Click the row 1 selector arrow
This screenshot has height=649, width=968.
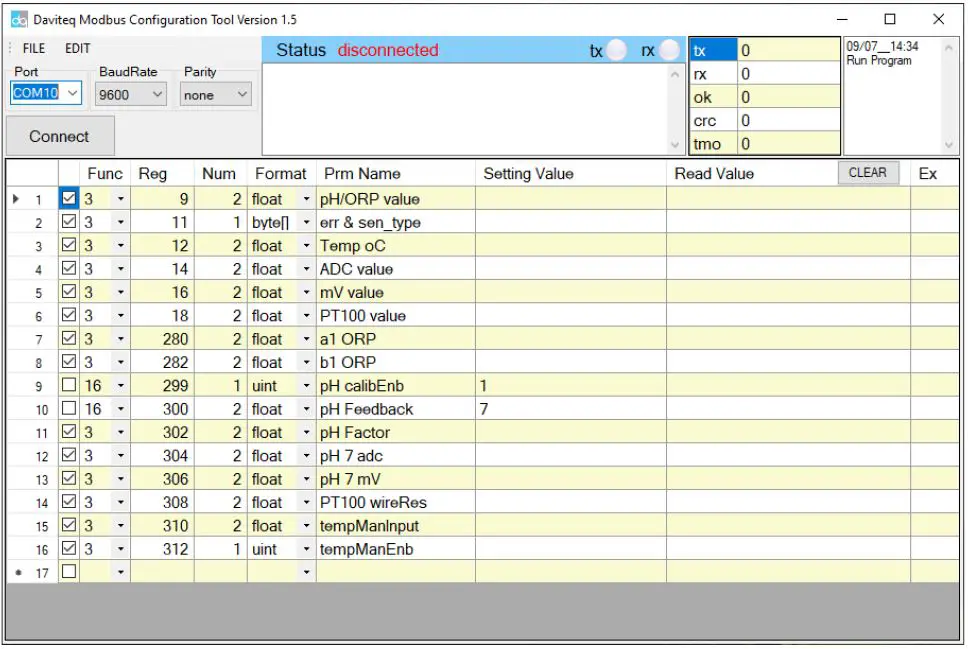click(16, 199)
